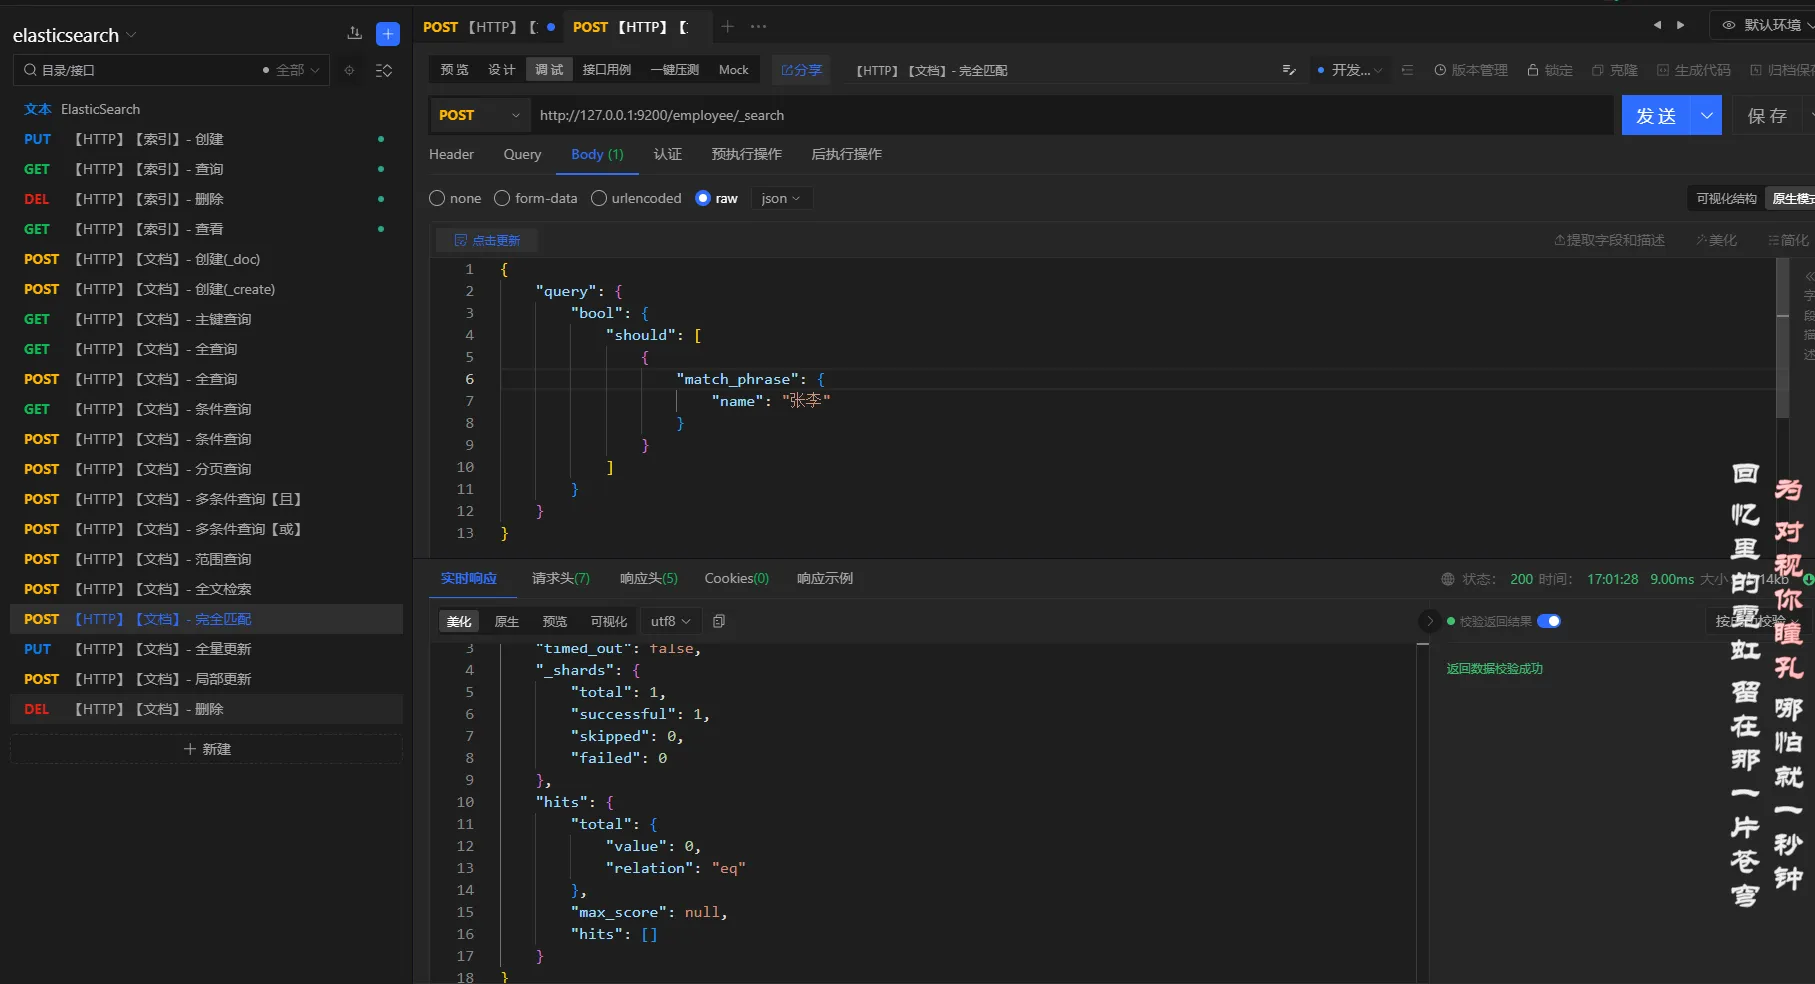The width and height of the screenshot is (1815, 984).
Task: Click the expand/collapse all directories icon
Action: click(384, 71)
